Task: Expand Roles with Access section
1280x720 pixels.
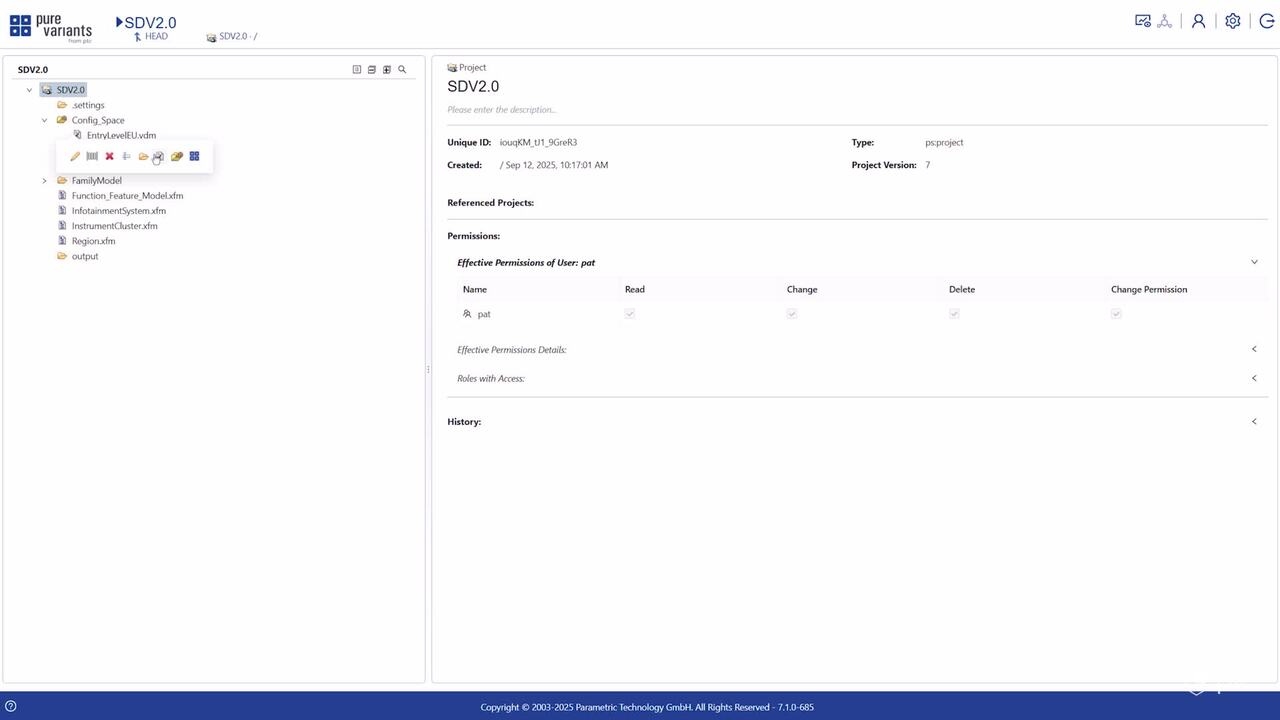Action: click(x=1254, y=378)
